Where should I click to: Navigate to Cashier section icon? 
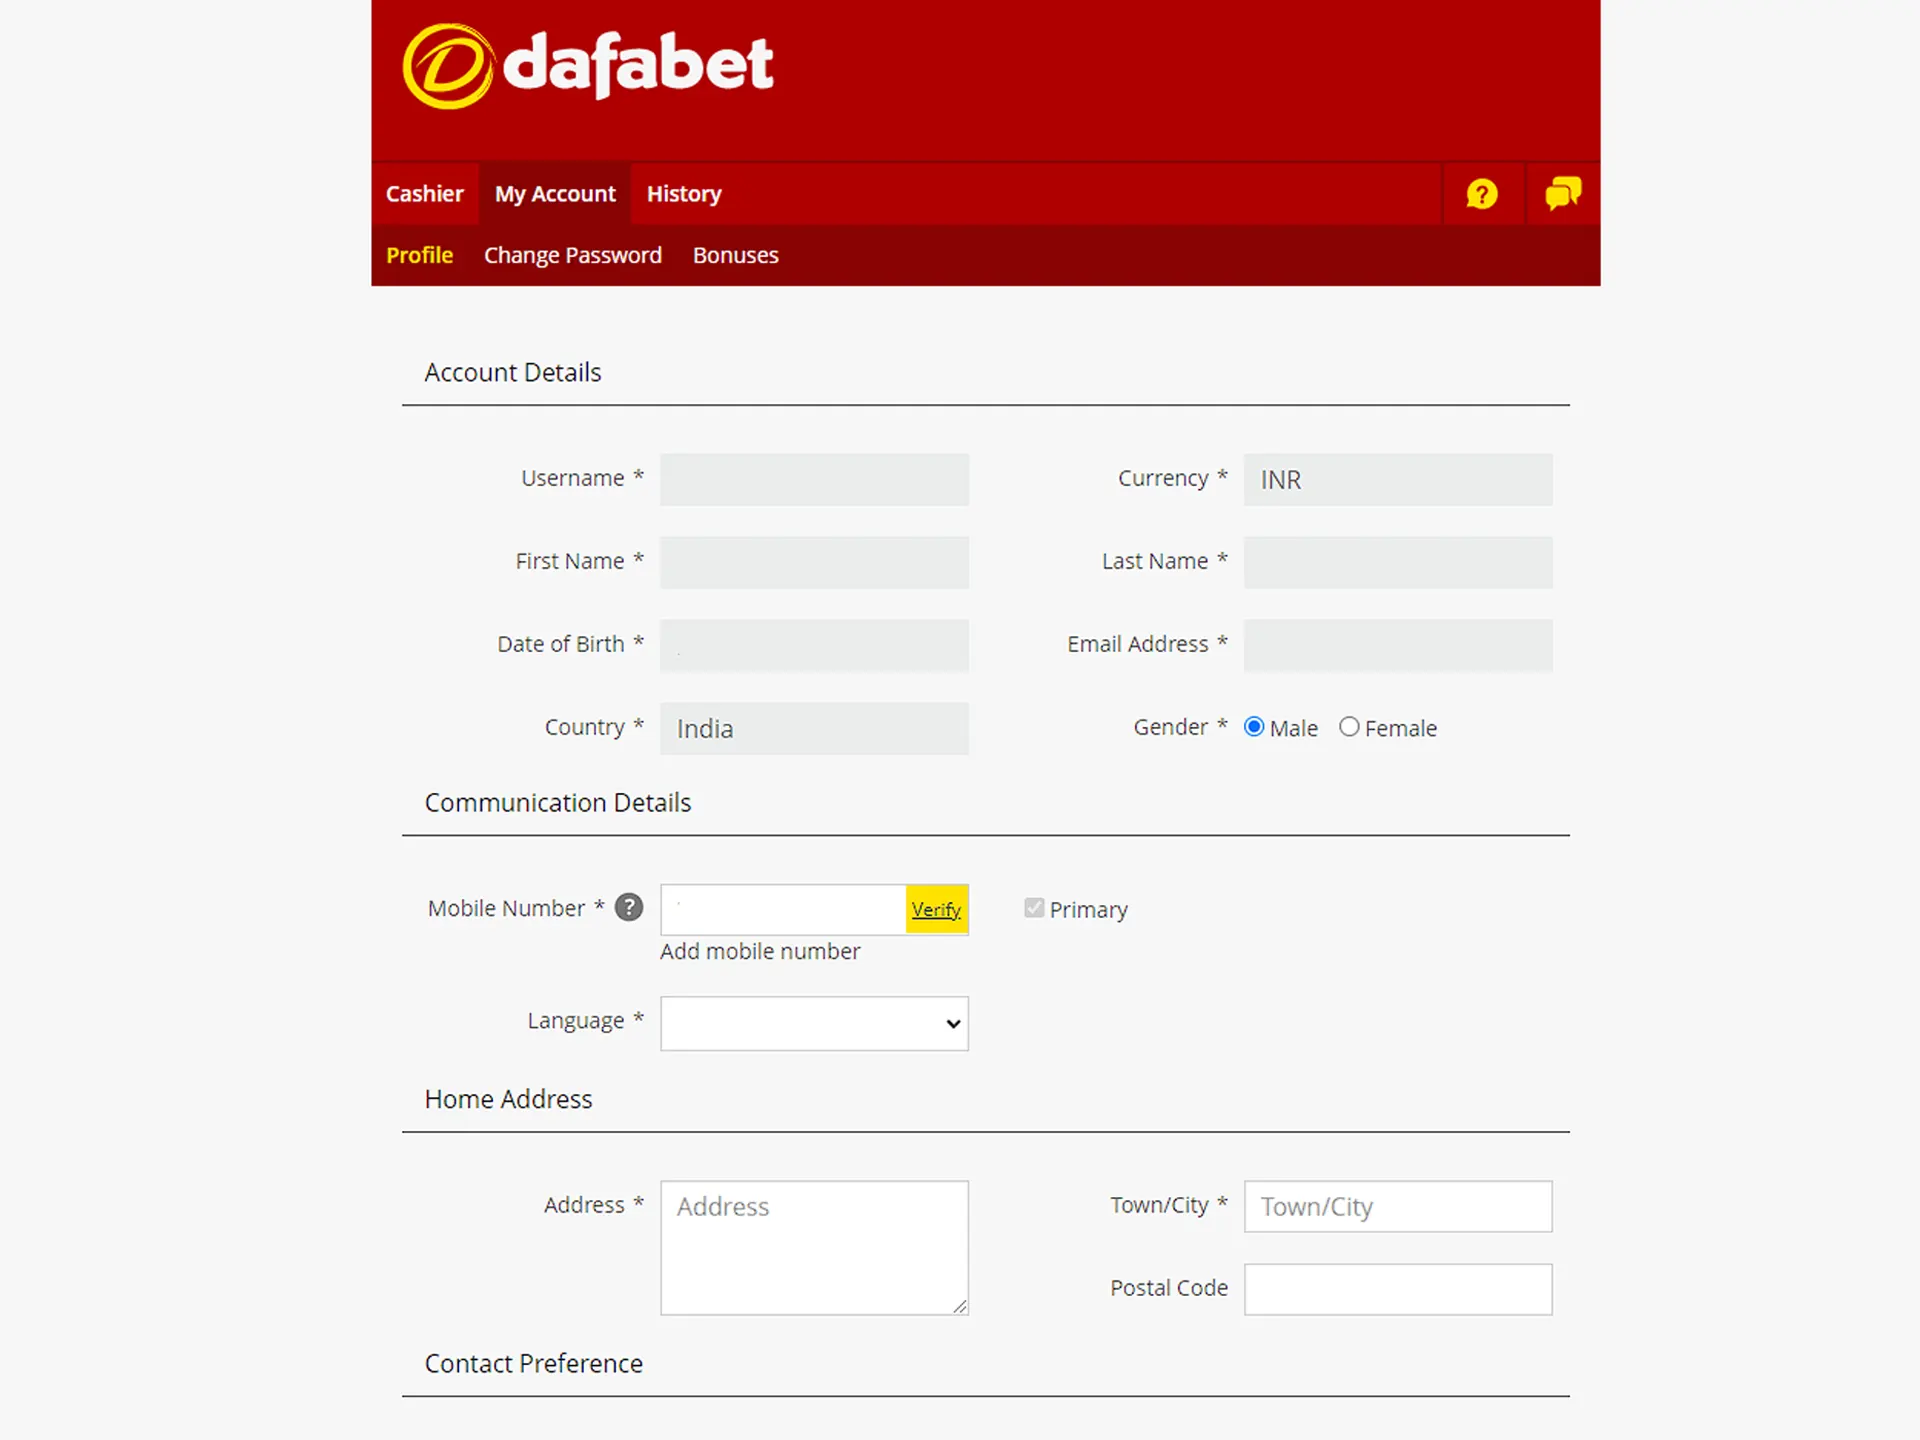[x=425, y=194]
